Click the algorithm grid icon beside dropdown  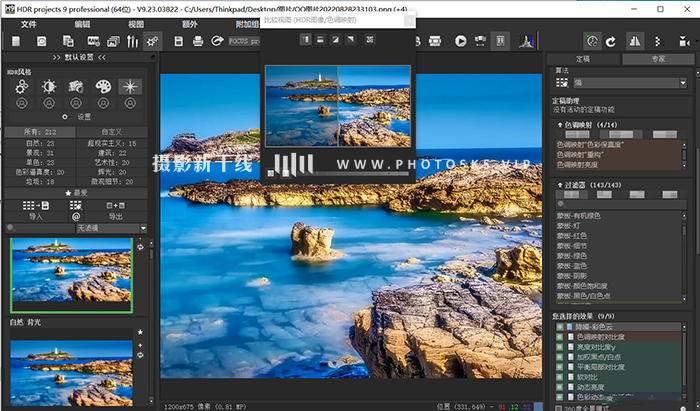[562, 83]
